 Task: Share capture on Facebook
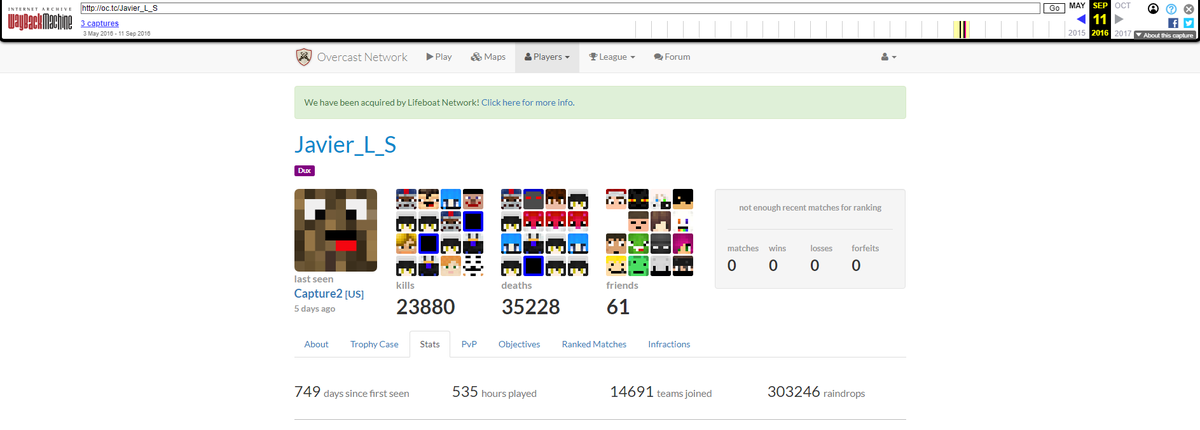pyautogui.click(x=1173, y=22)
